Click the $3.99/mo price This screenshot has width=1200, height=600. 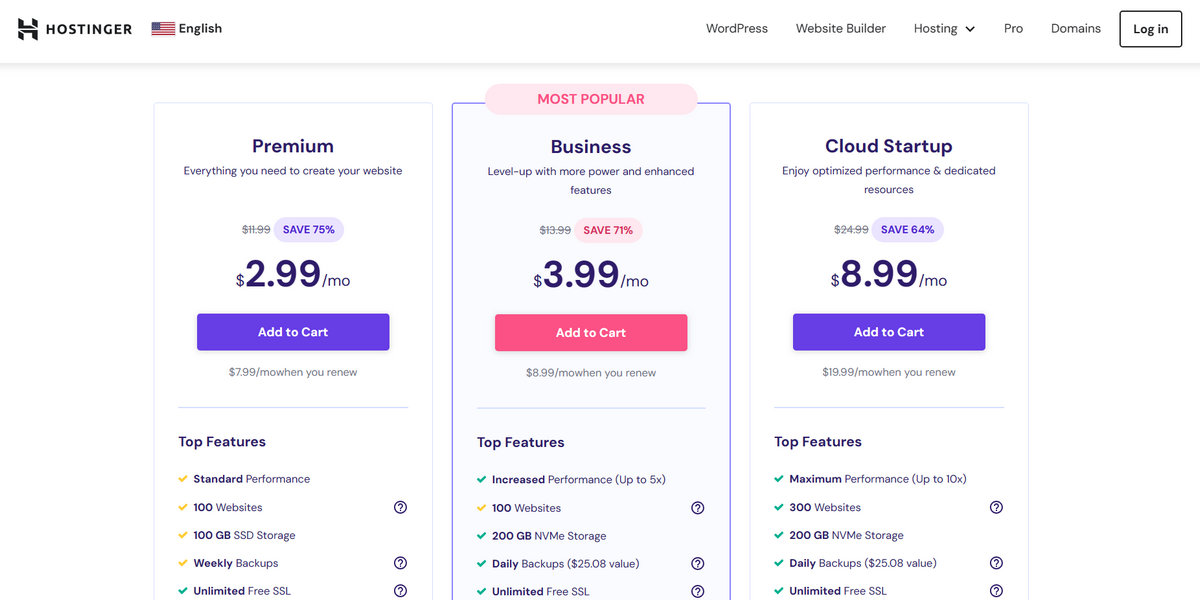pos(591,275)
